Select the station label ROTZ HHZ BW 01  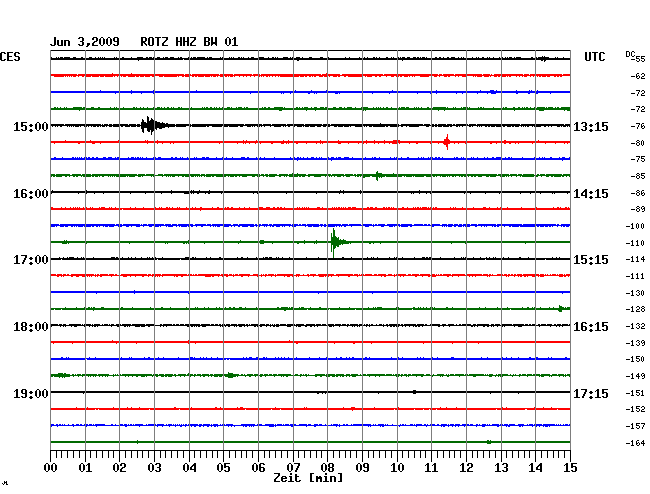click(189, 42)
